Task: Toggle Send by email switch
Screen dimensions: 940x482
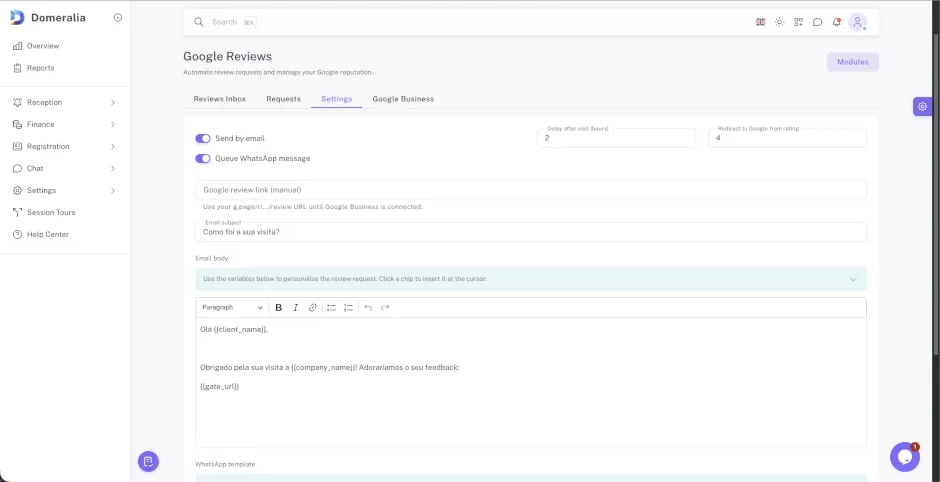Action: pos(203,138)
